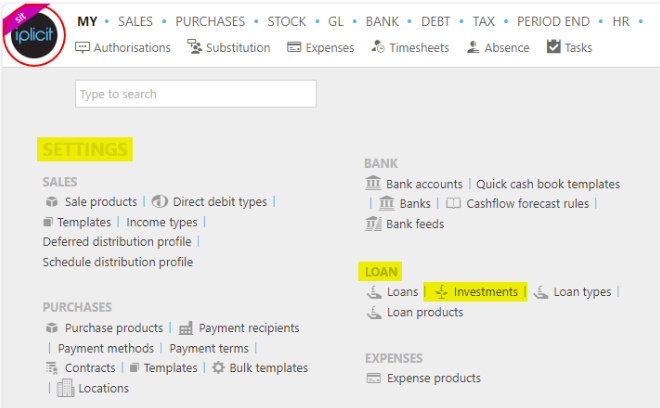Switch to the PERIOD END menu
The height and width of the screenshot is (408, 660).
pos(553,21)
